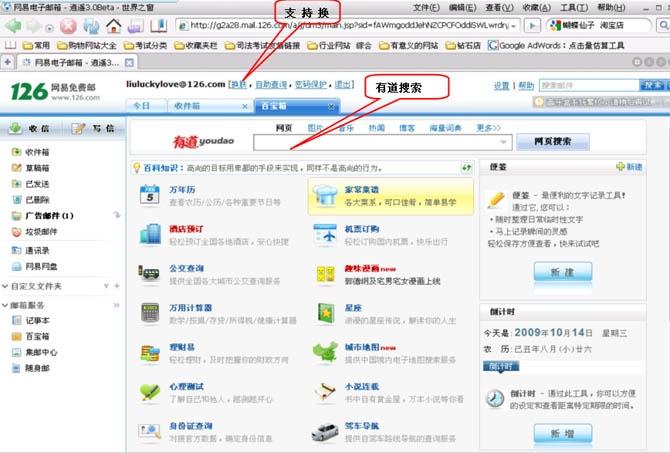Click 帮助 link near mail search
Image resolution: width=670 pixels, height=453 pixels.
(526, 86)
